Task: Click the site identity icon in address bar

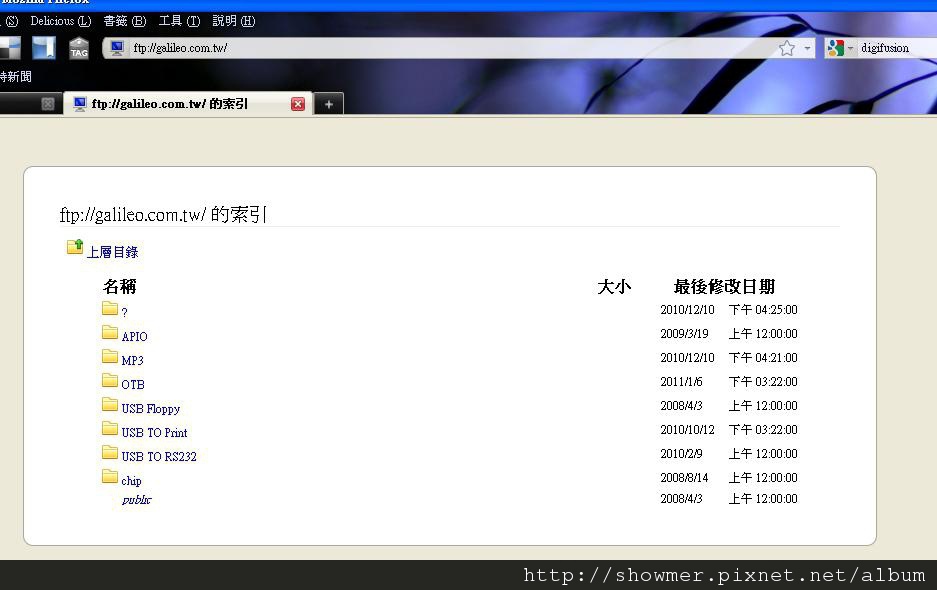Action: [117, 48]
